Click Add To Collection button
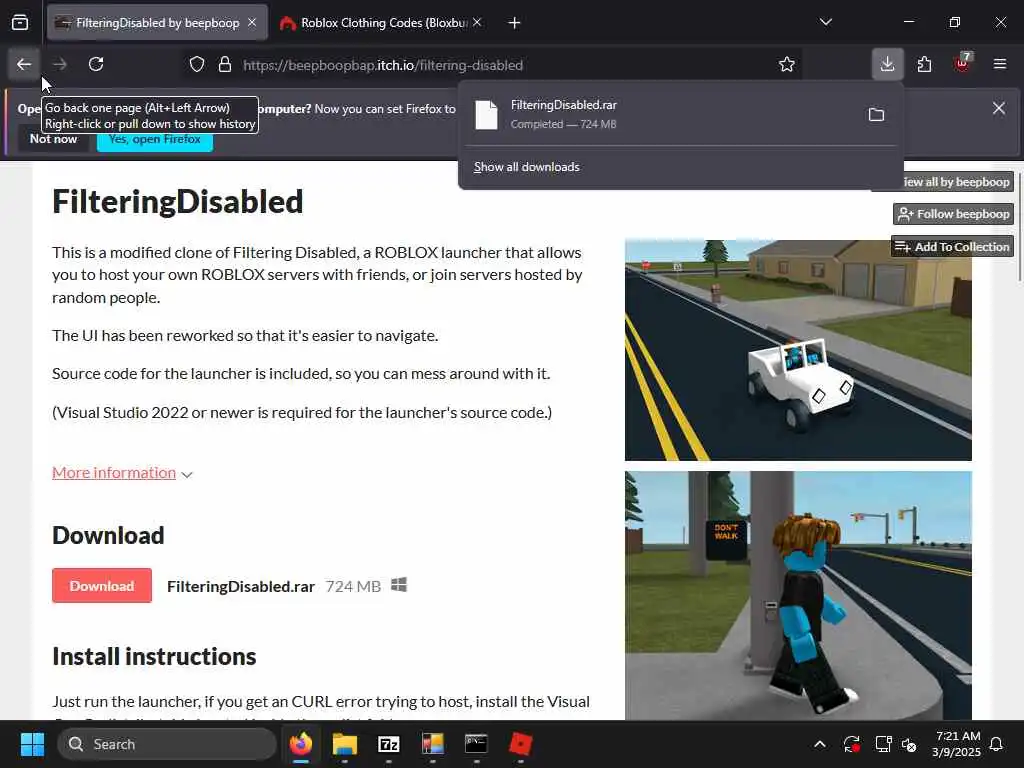This screenshot has width=1024, height=768. pos(952,247)
